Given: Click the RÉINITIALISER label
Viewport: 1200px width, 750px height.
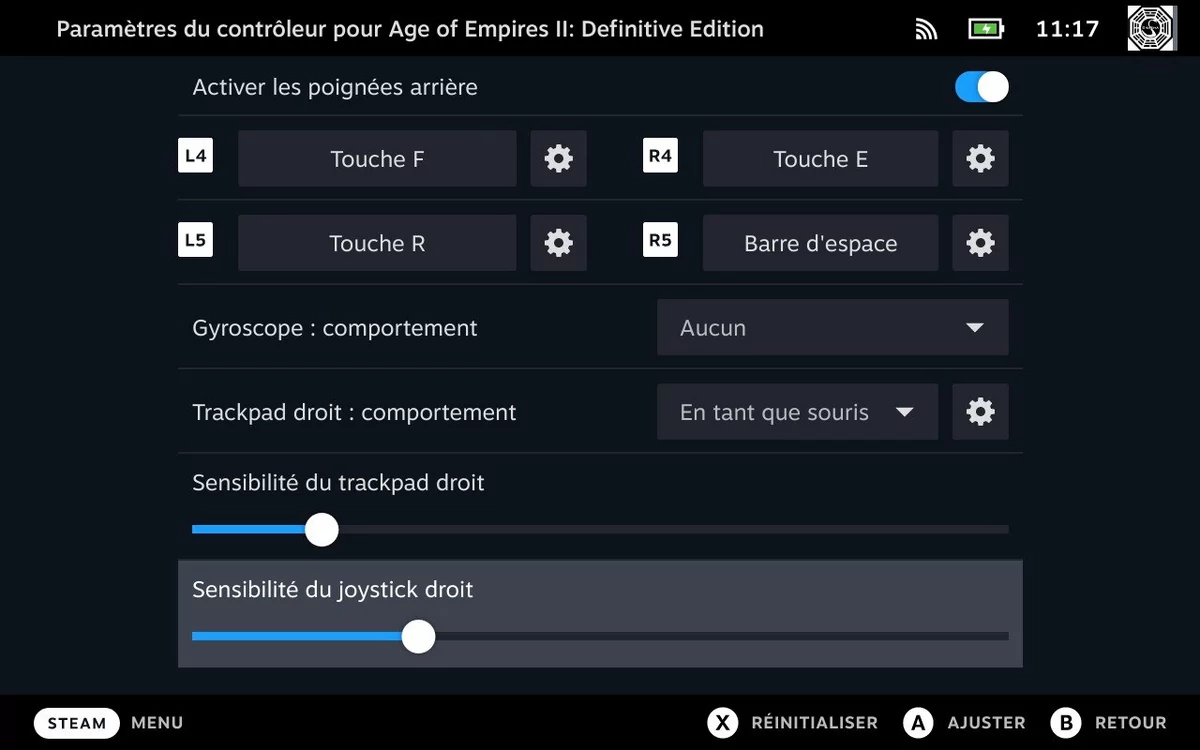Looking at the screenshot, I should coord(814,723).
